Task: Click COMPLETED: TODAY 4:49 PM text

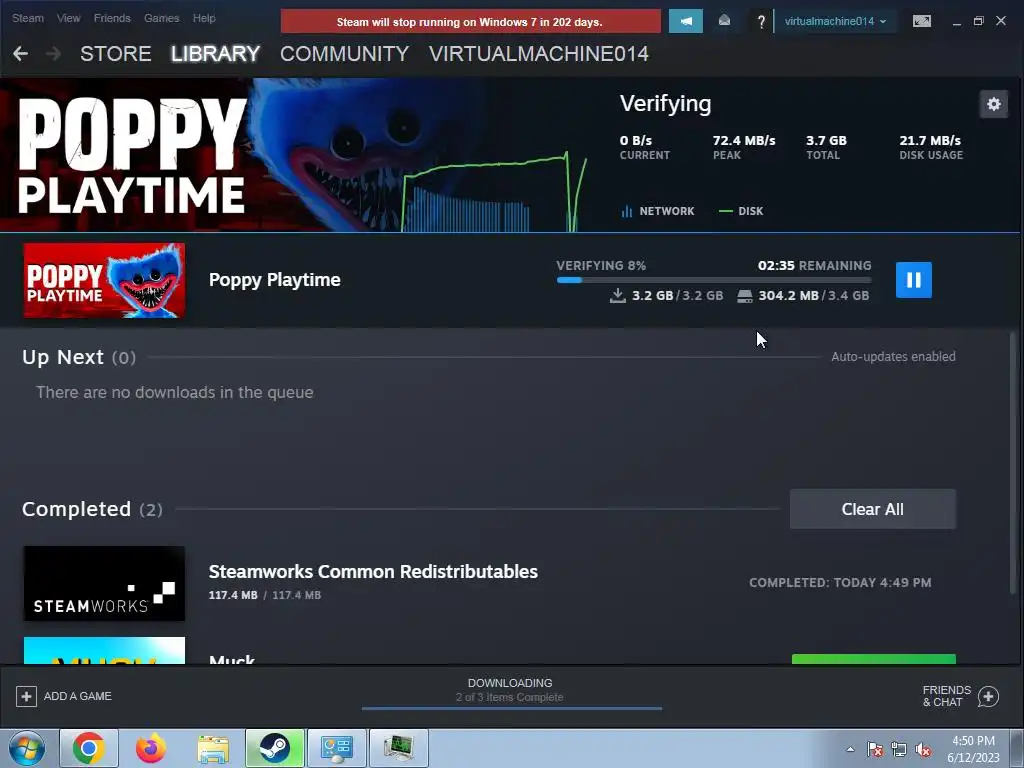Action: coord(840,583)
